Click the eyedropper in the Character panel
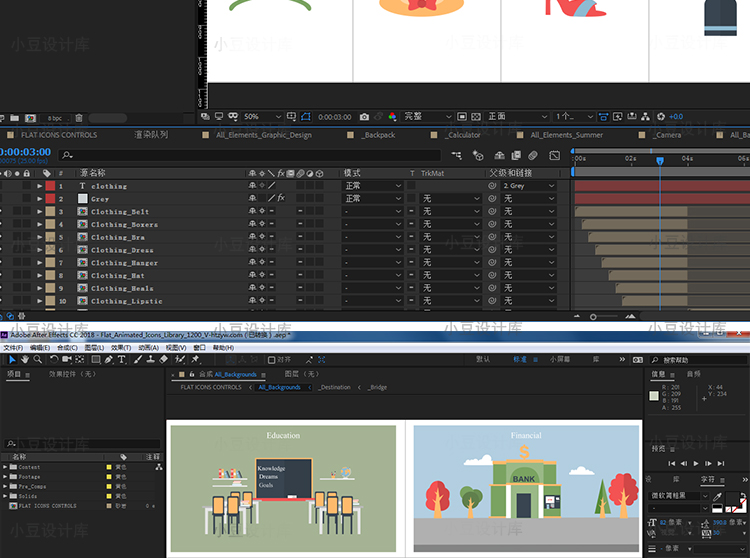 pyautogui.click(x=717, y=496)
